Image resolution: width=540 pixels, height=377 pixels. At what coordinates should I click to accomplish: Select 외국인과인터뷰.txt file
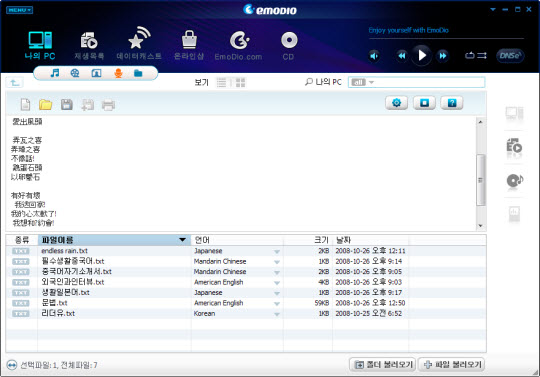[73, 282]
